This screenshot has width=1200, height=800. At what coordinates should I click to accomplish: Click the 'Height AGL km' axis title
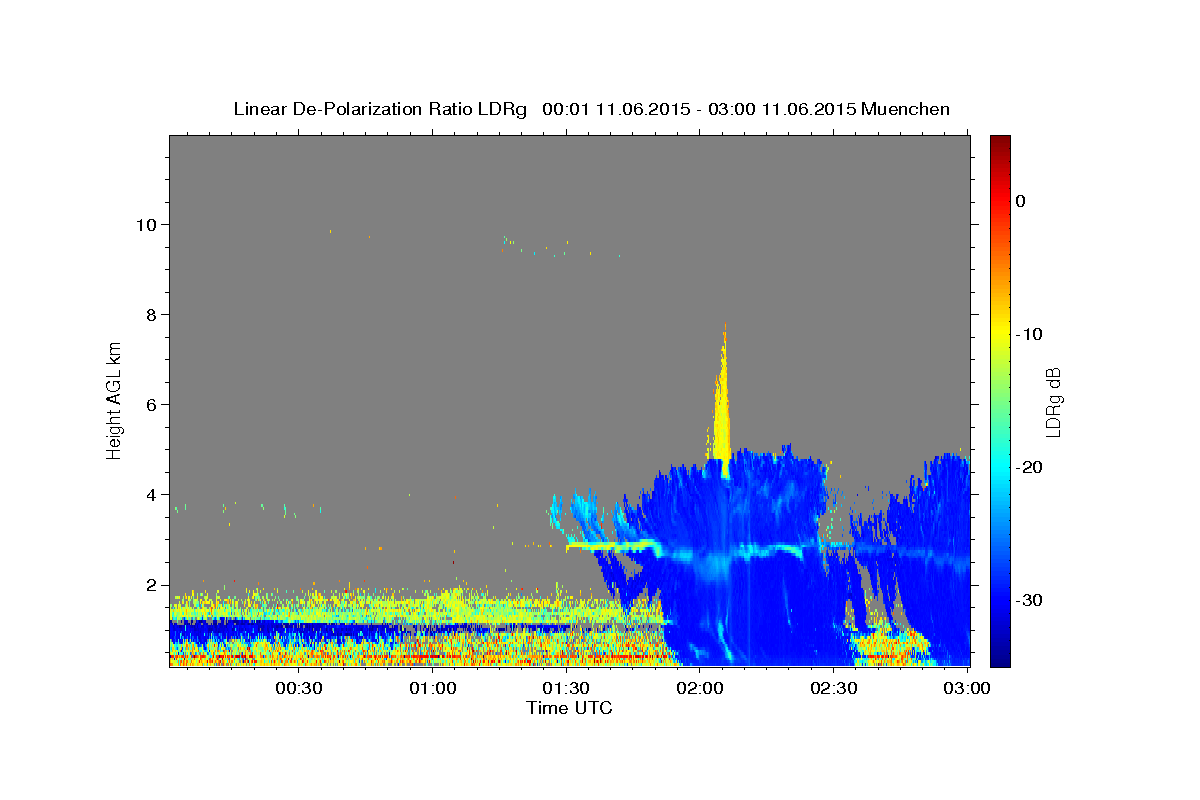pyautogui.click(x=114, y=400)
